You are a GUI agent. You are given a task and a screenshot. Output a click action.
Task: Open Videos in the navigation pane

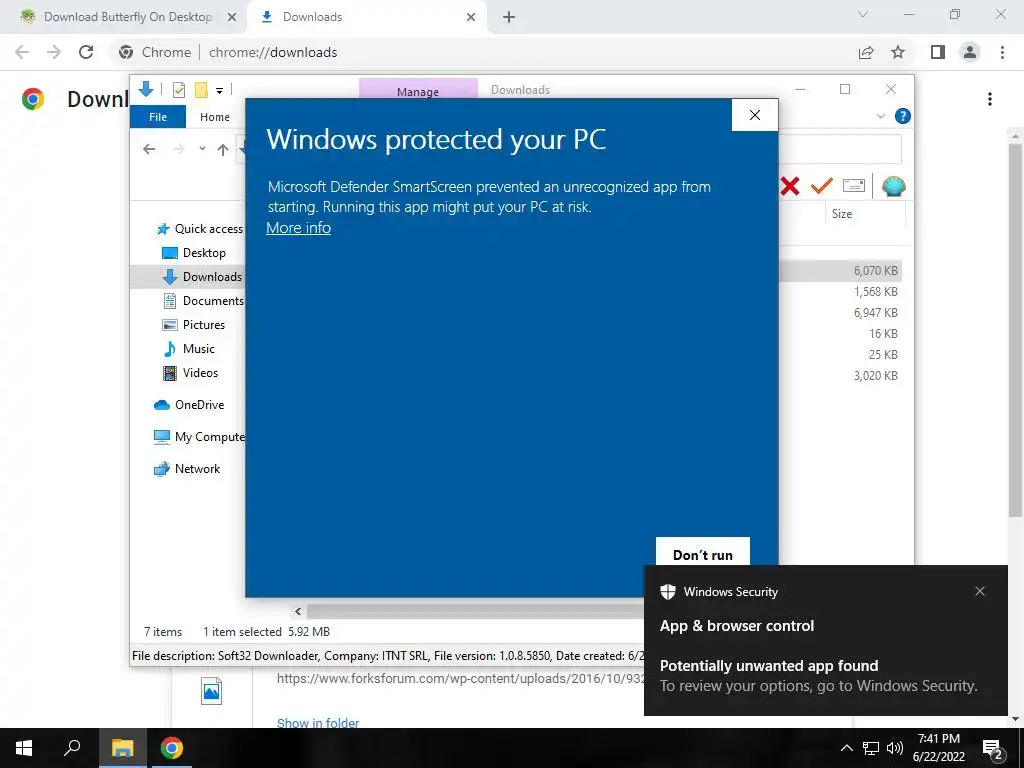point(189,373)
